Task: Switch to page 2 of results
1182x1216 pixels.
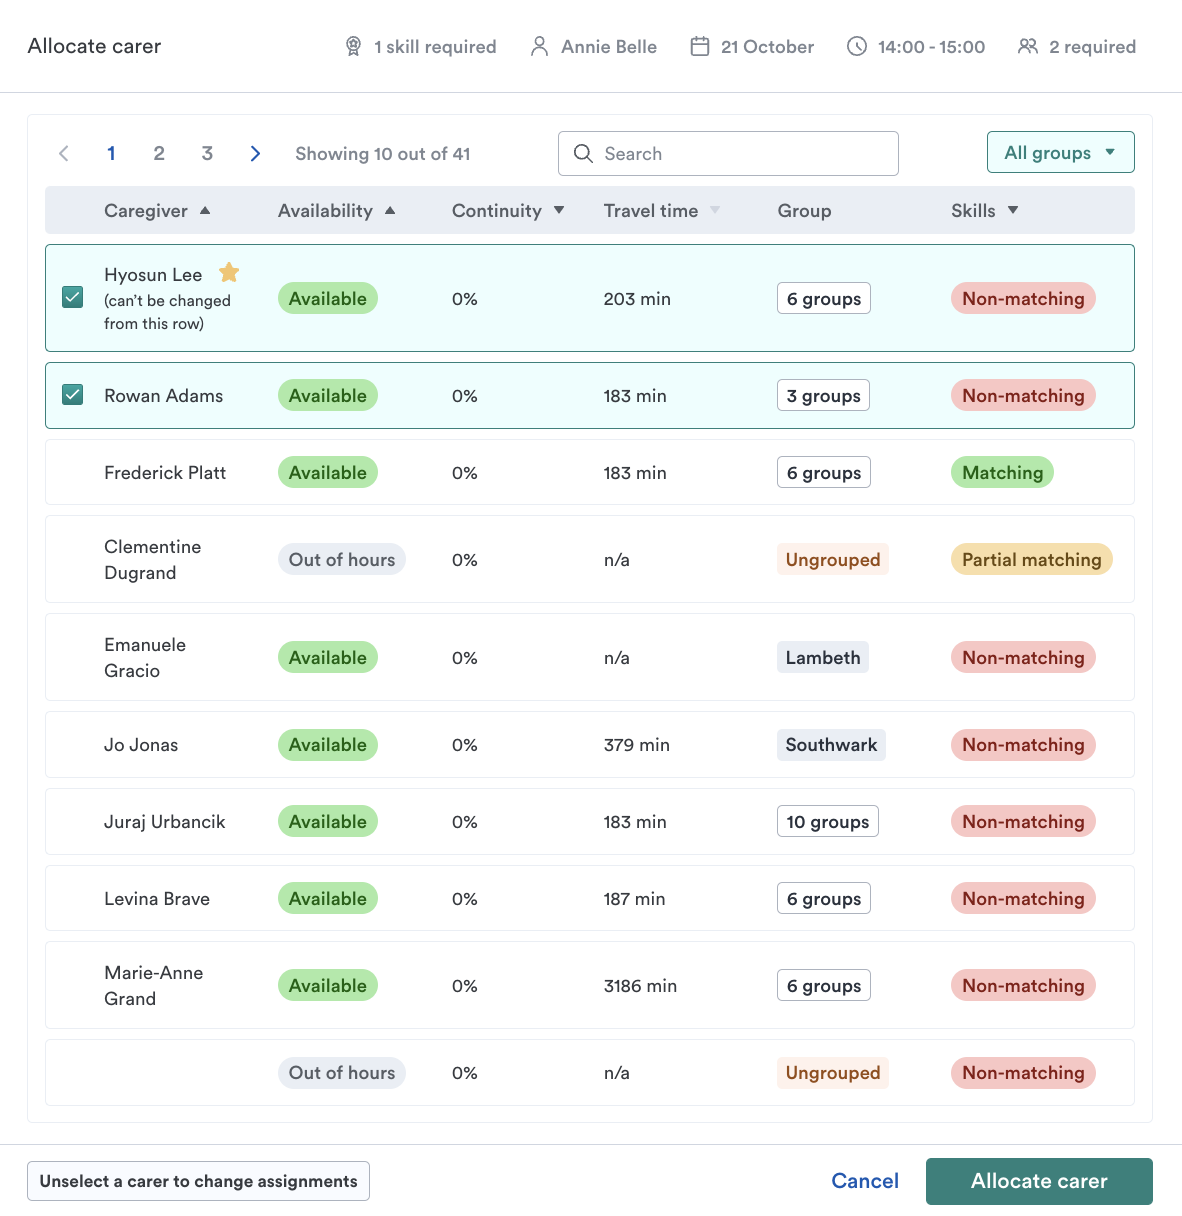Action: click(159, 153)
